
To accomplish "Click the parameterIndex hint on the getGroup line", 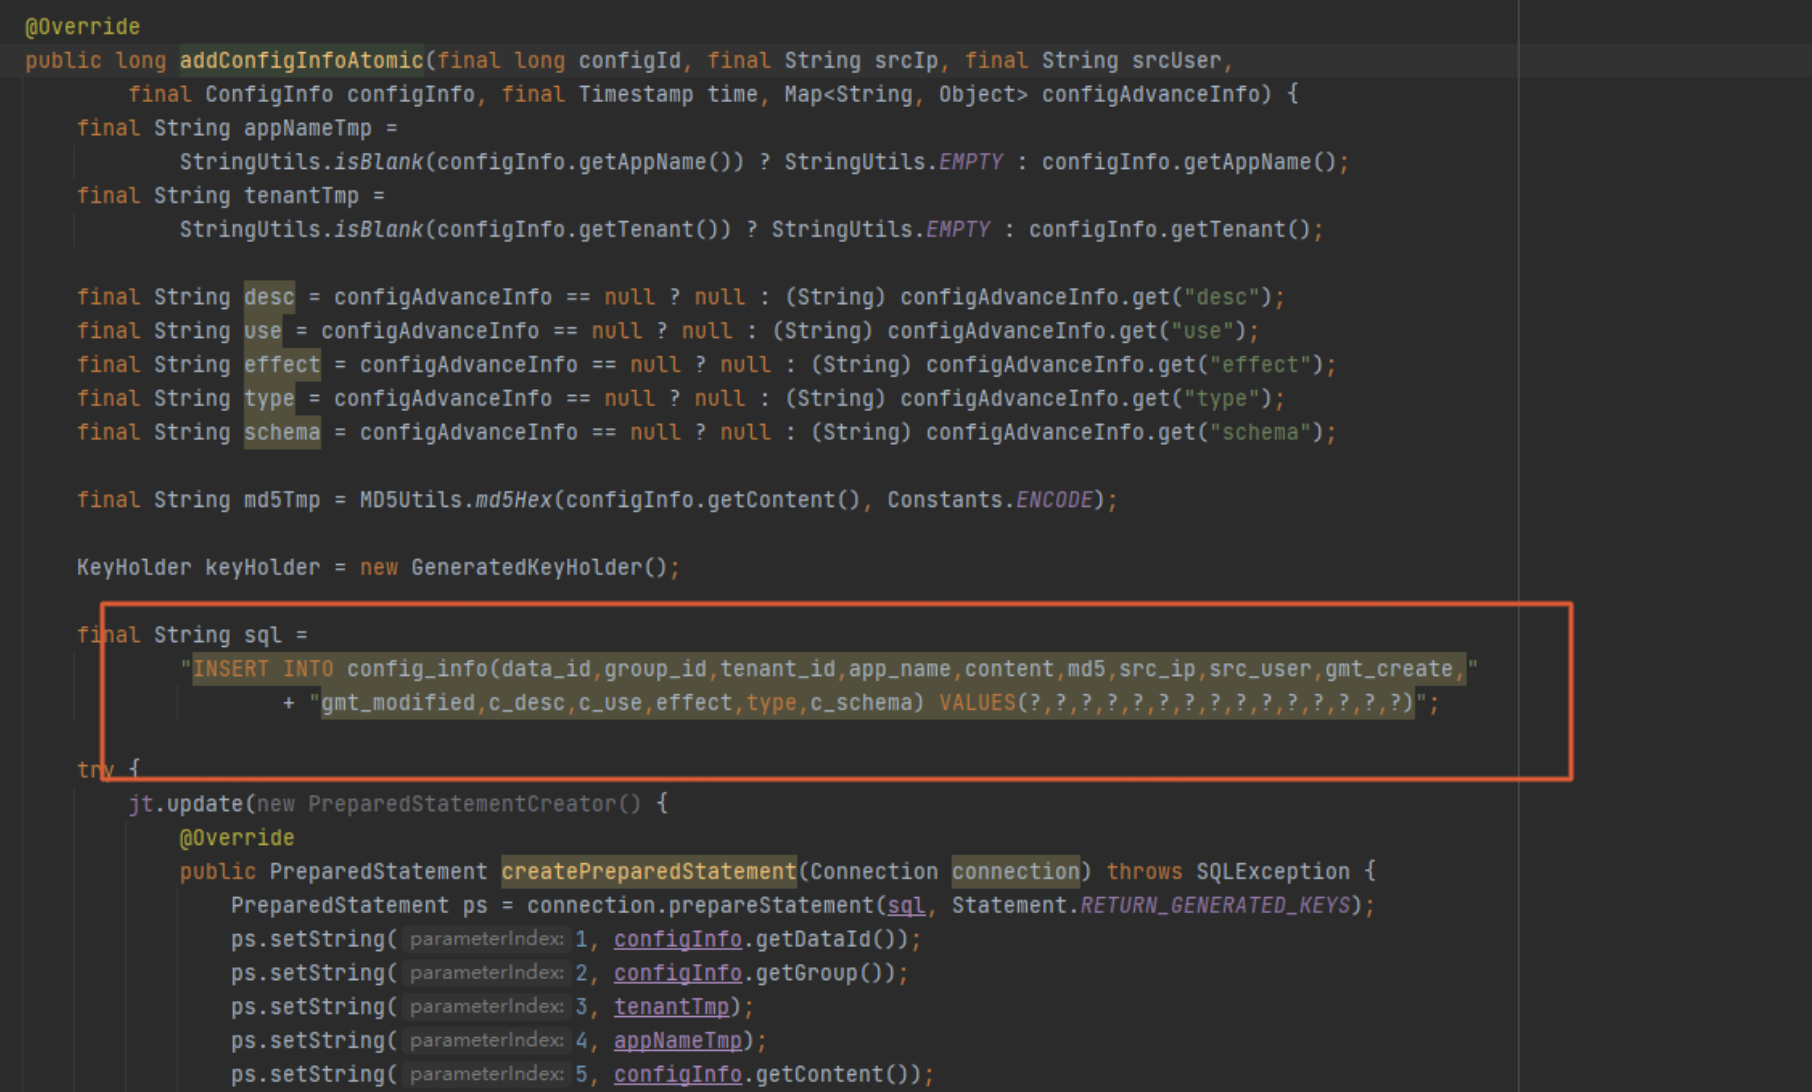I will click(x=487, y=973).
